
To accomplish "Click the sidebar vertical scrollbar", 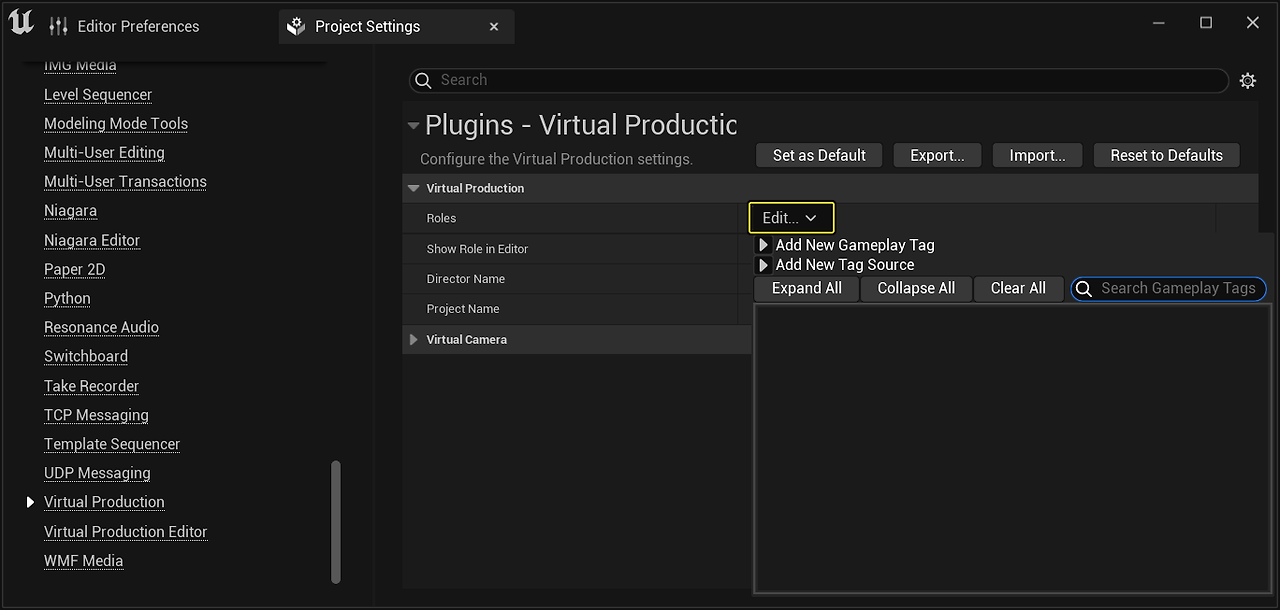I will pos(336,521).
